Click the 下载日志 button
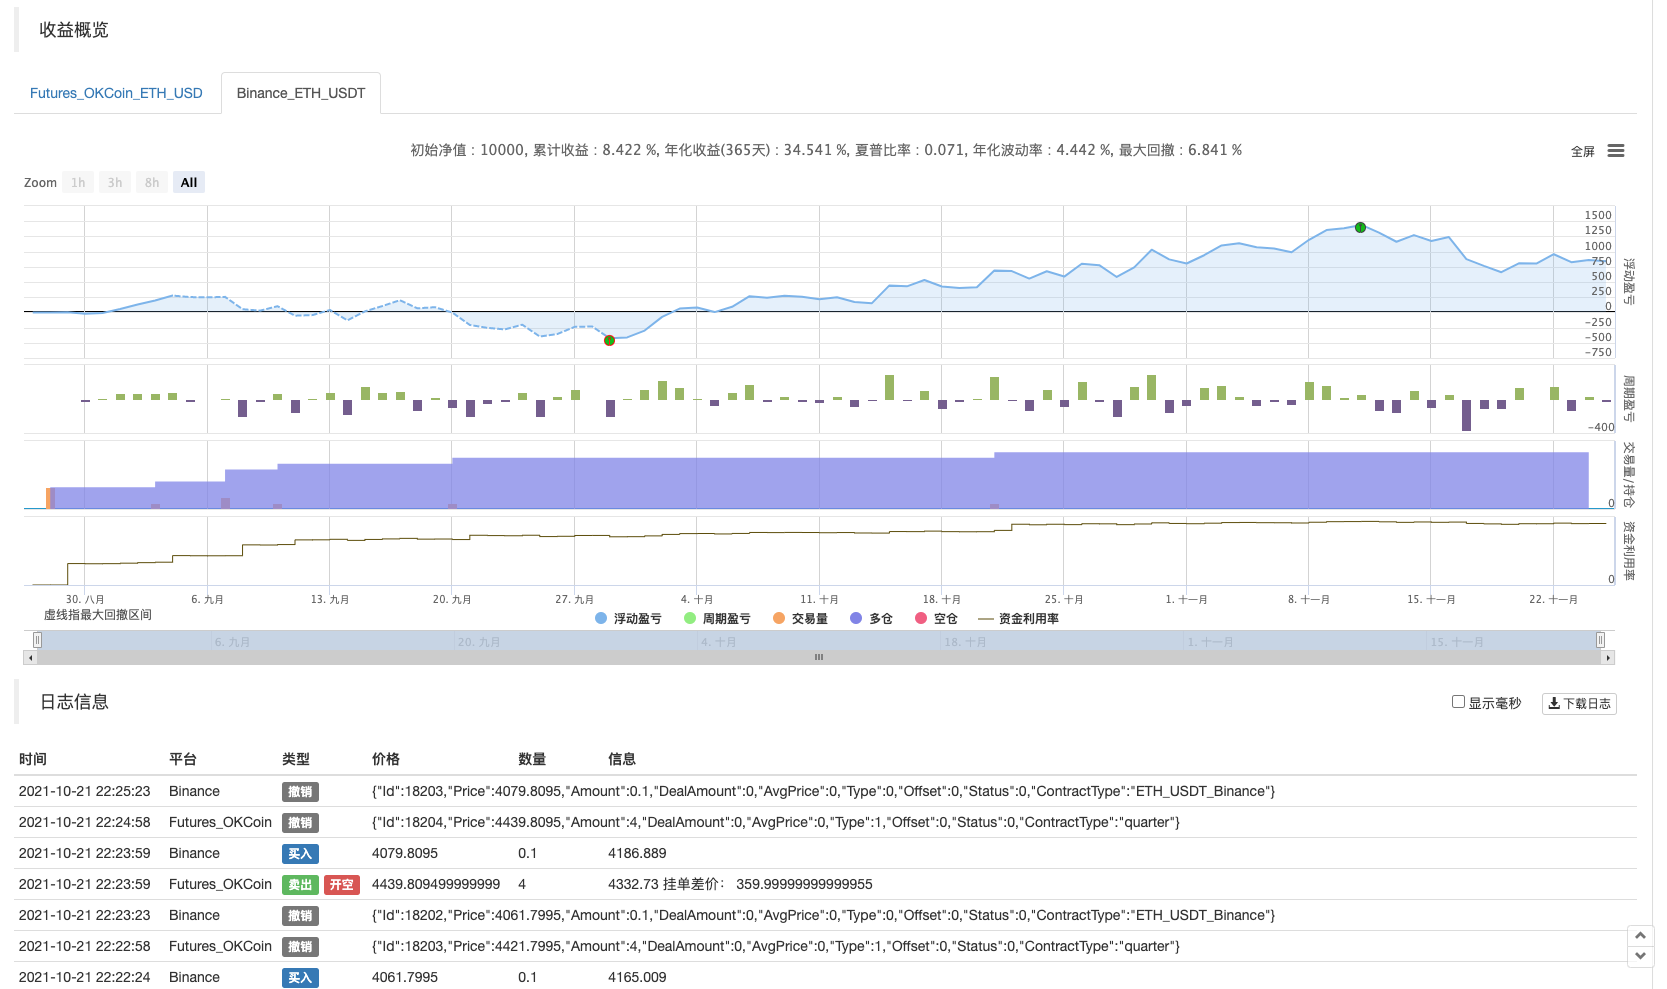Image resolution: width=1667 pixels, height=989 pixels. click(x=1579, y=704)
